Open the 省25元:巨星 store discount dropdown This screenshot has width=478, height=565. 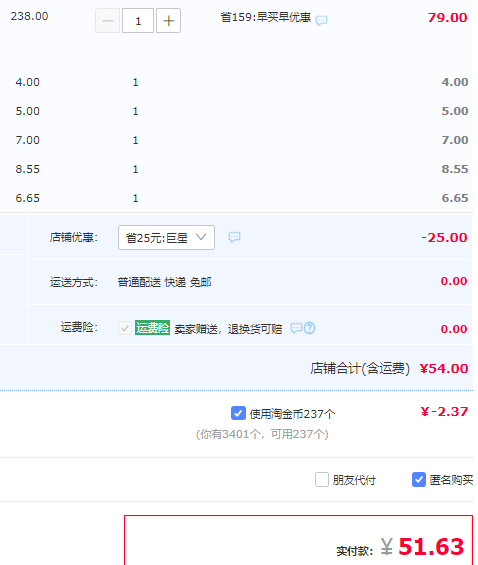166,237
